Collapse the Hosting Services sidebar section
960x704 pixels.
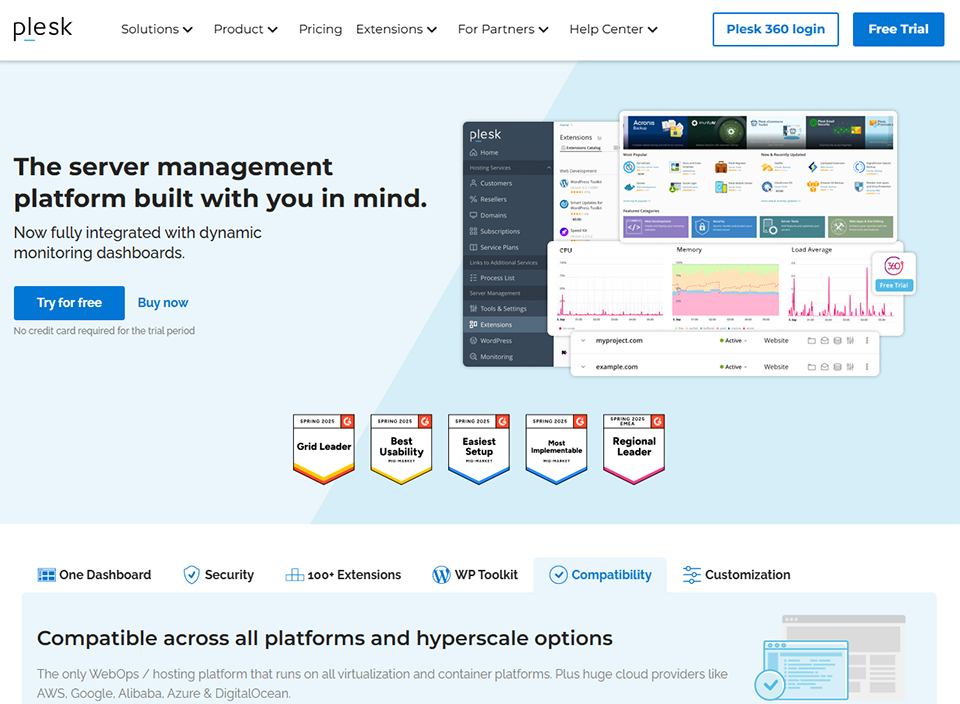[x=549, y=168]
